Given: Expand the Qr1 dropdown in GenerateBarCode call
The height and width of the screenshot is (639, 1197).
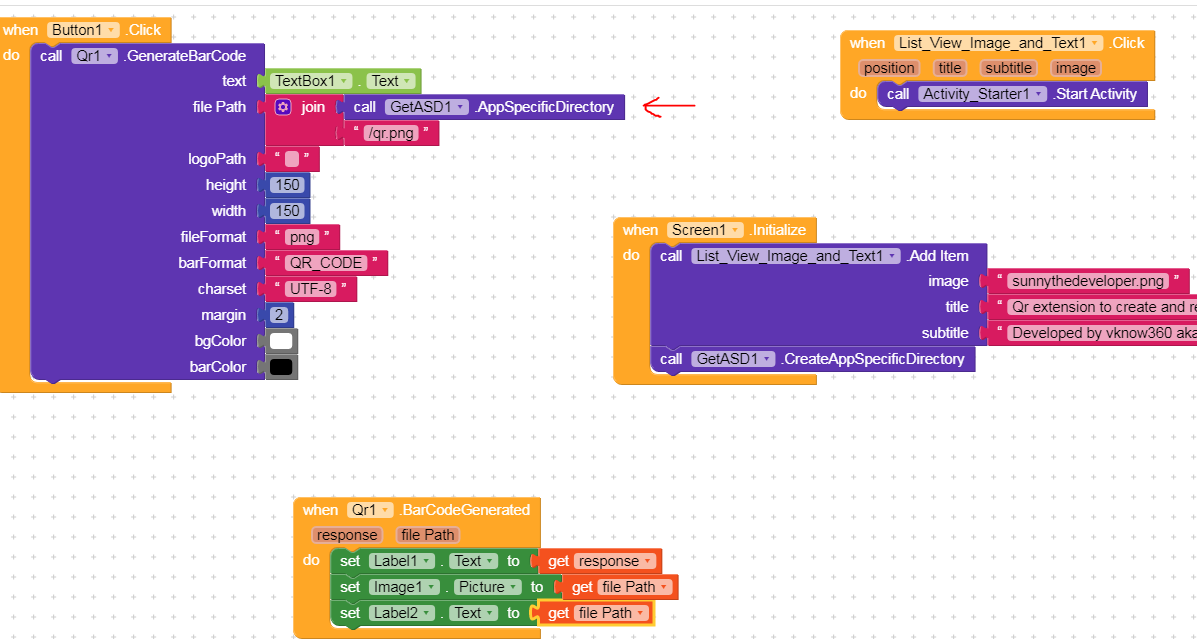Looking at the screenshot, I should pyautogui.click(x=94, y=56).
